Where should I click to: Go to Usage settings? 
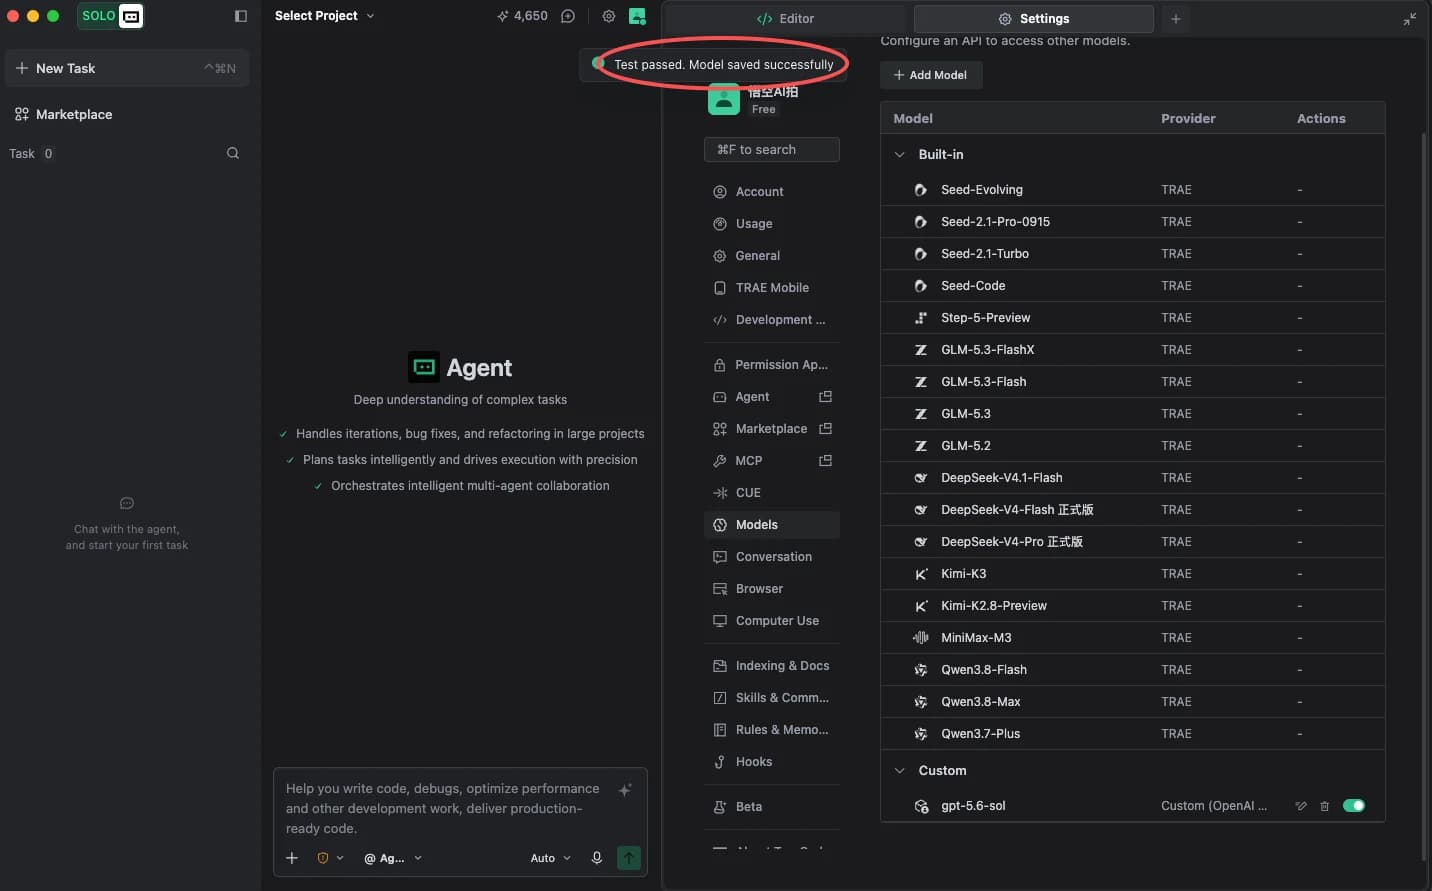pos(772,224)
